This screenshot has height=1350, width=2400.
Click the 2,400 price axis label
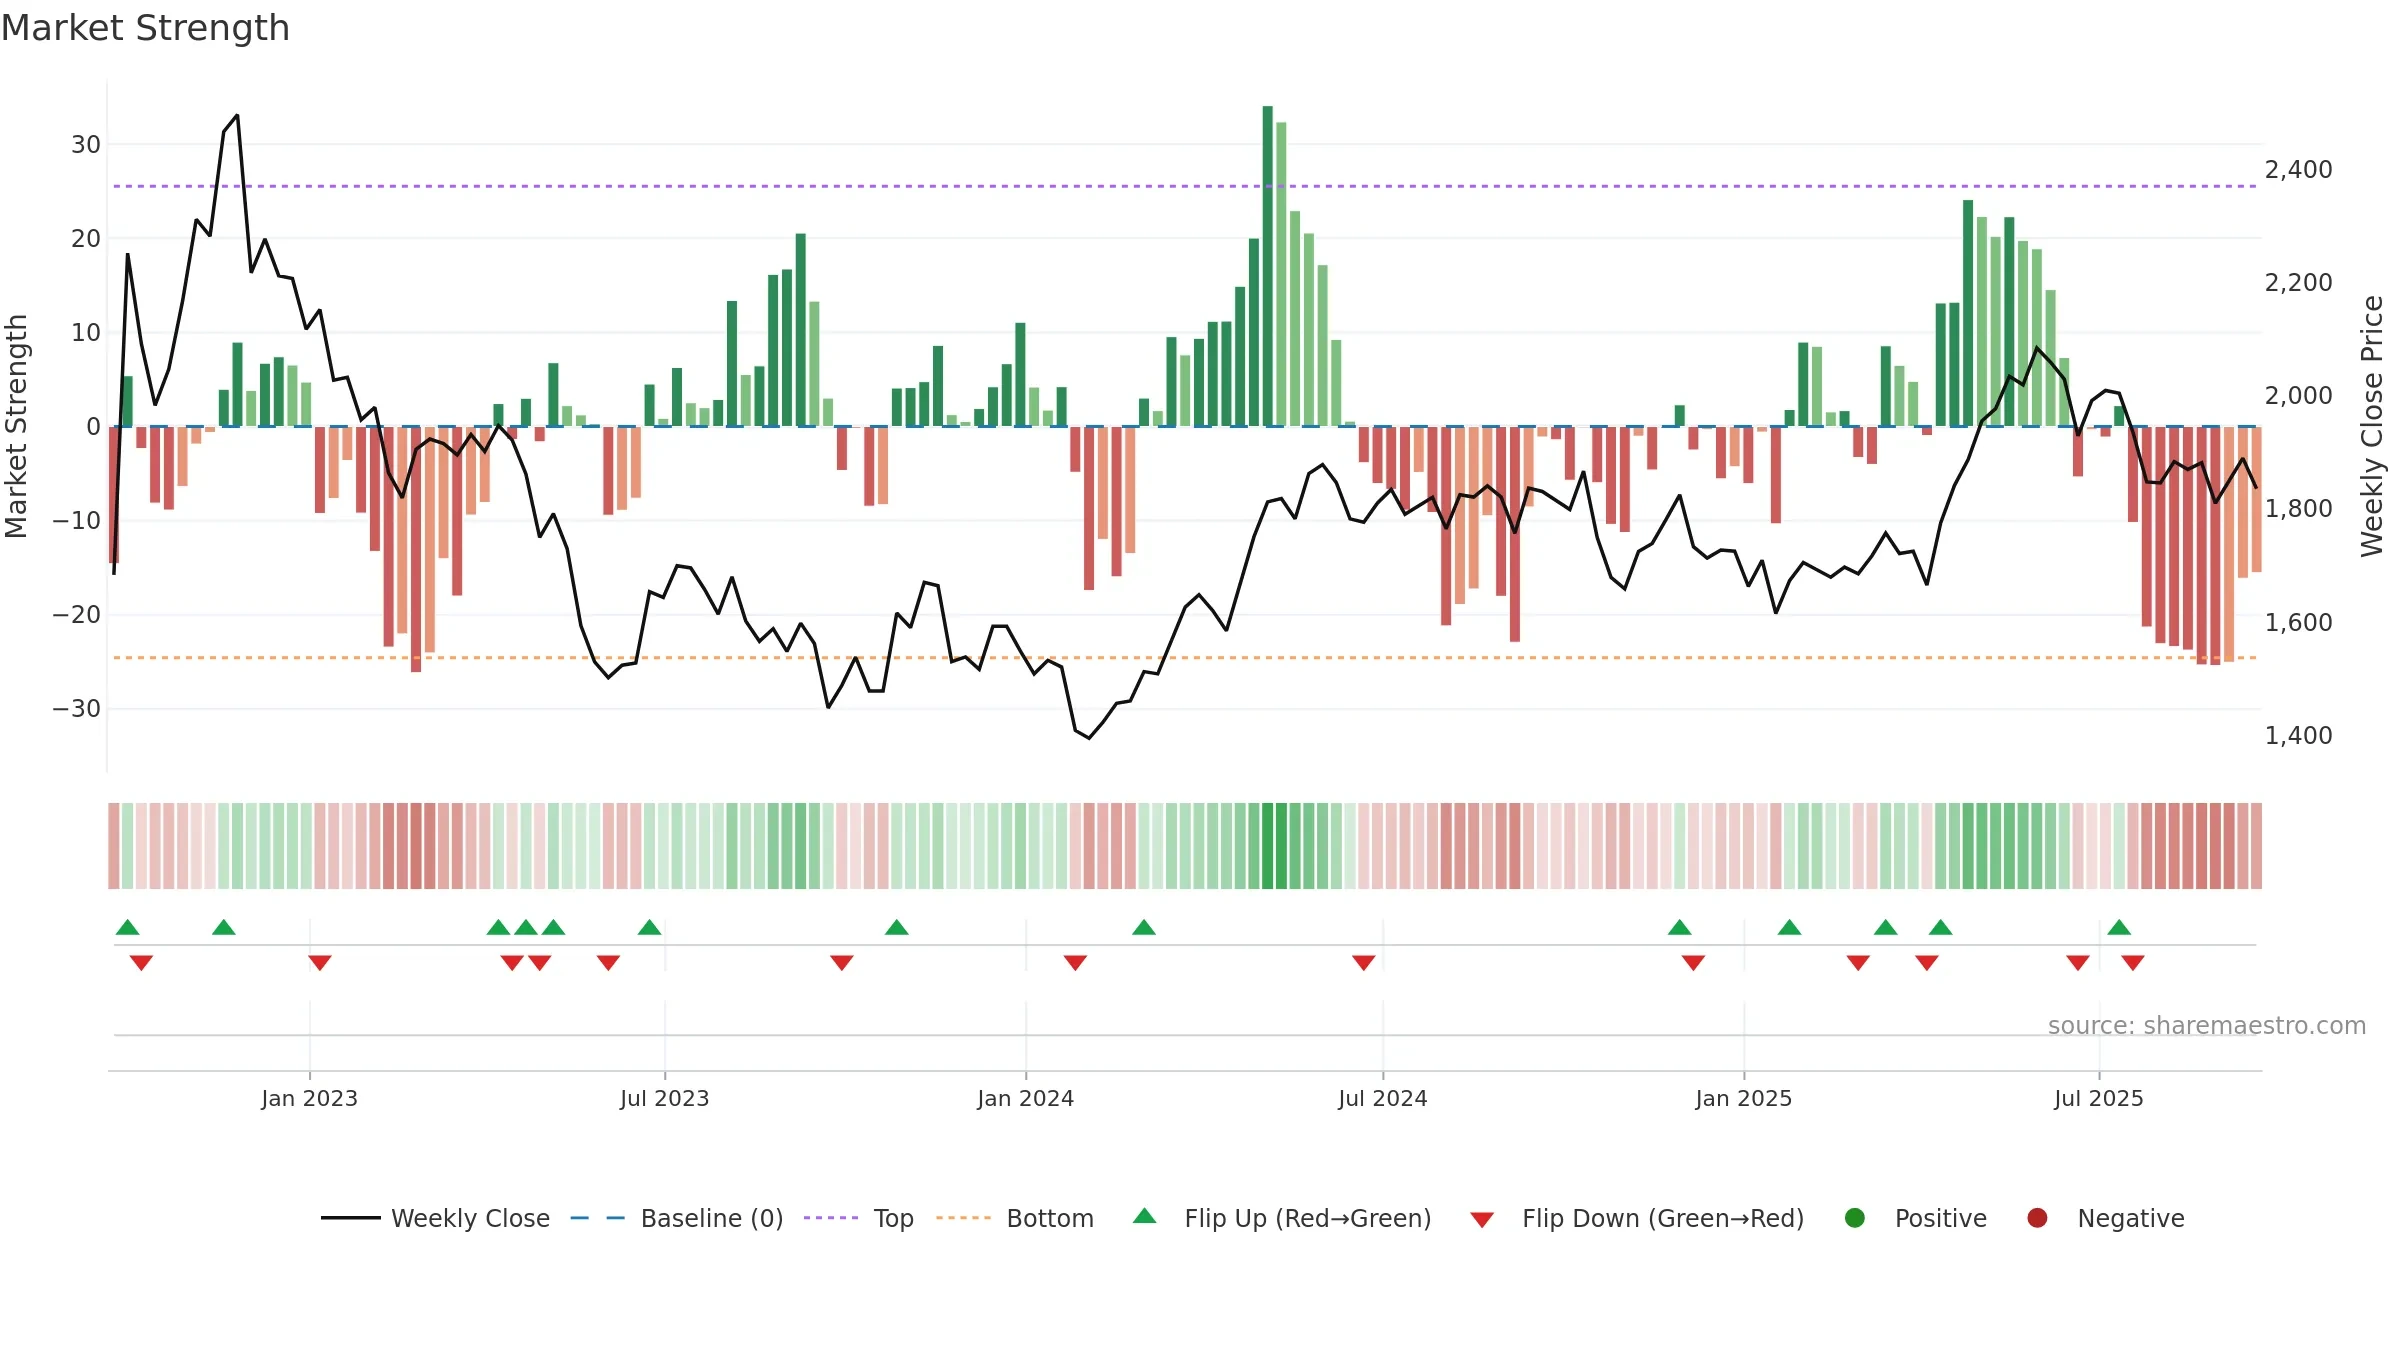[2298, 170]
